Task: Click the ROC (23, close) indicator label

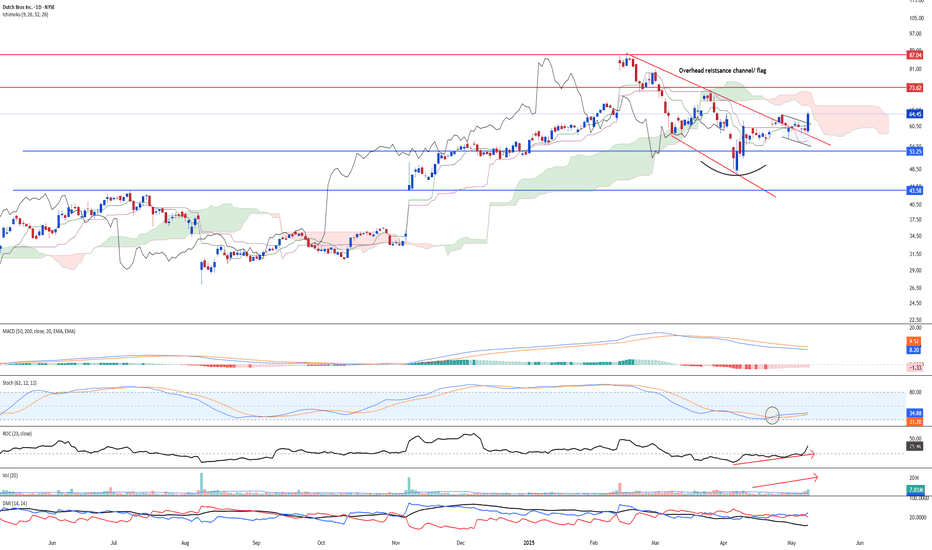Action: click(x=18, y=433)
